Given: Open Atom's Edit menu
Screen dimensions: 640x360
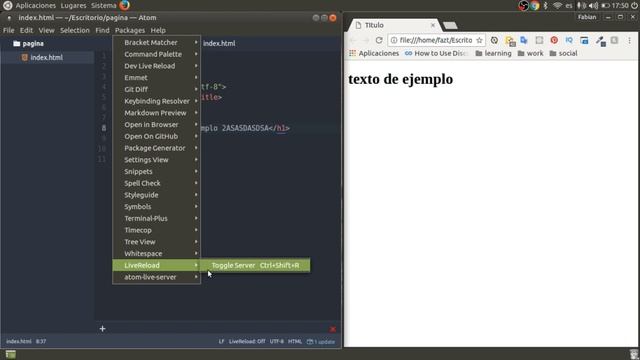Looking at the screenshot, I should pyautogui.click(x=26, y=30).
